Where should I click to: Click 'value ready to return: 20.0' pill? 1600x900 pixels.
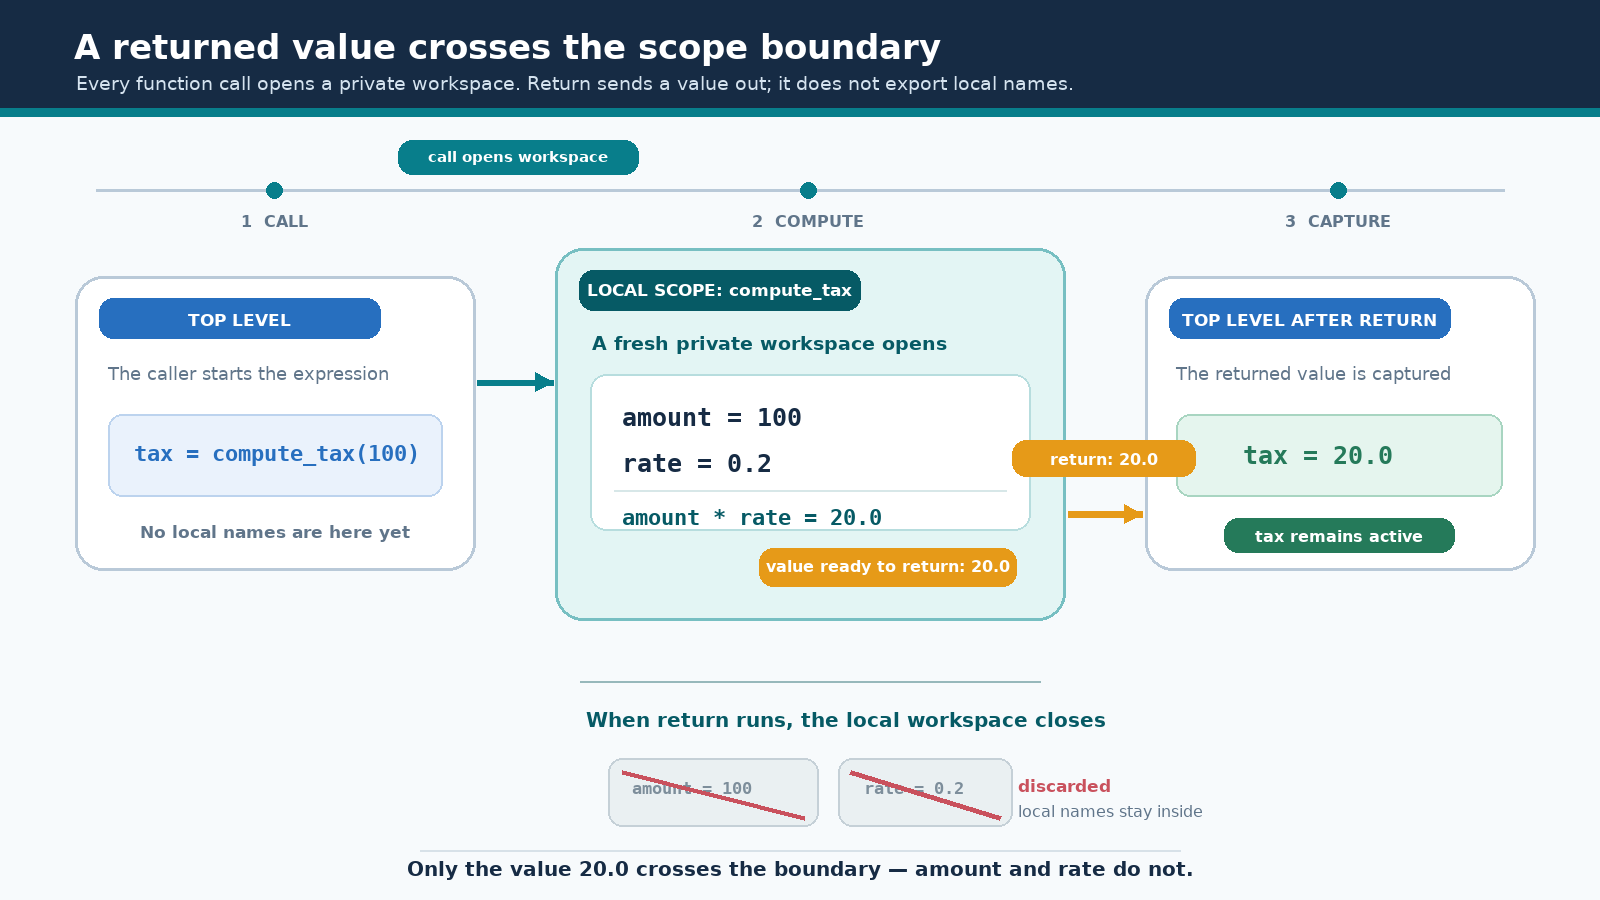(x=888, y=567)
